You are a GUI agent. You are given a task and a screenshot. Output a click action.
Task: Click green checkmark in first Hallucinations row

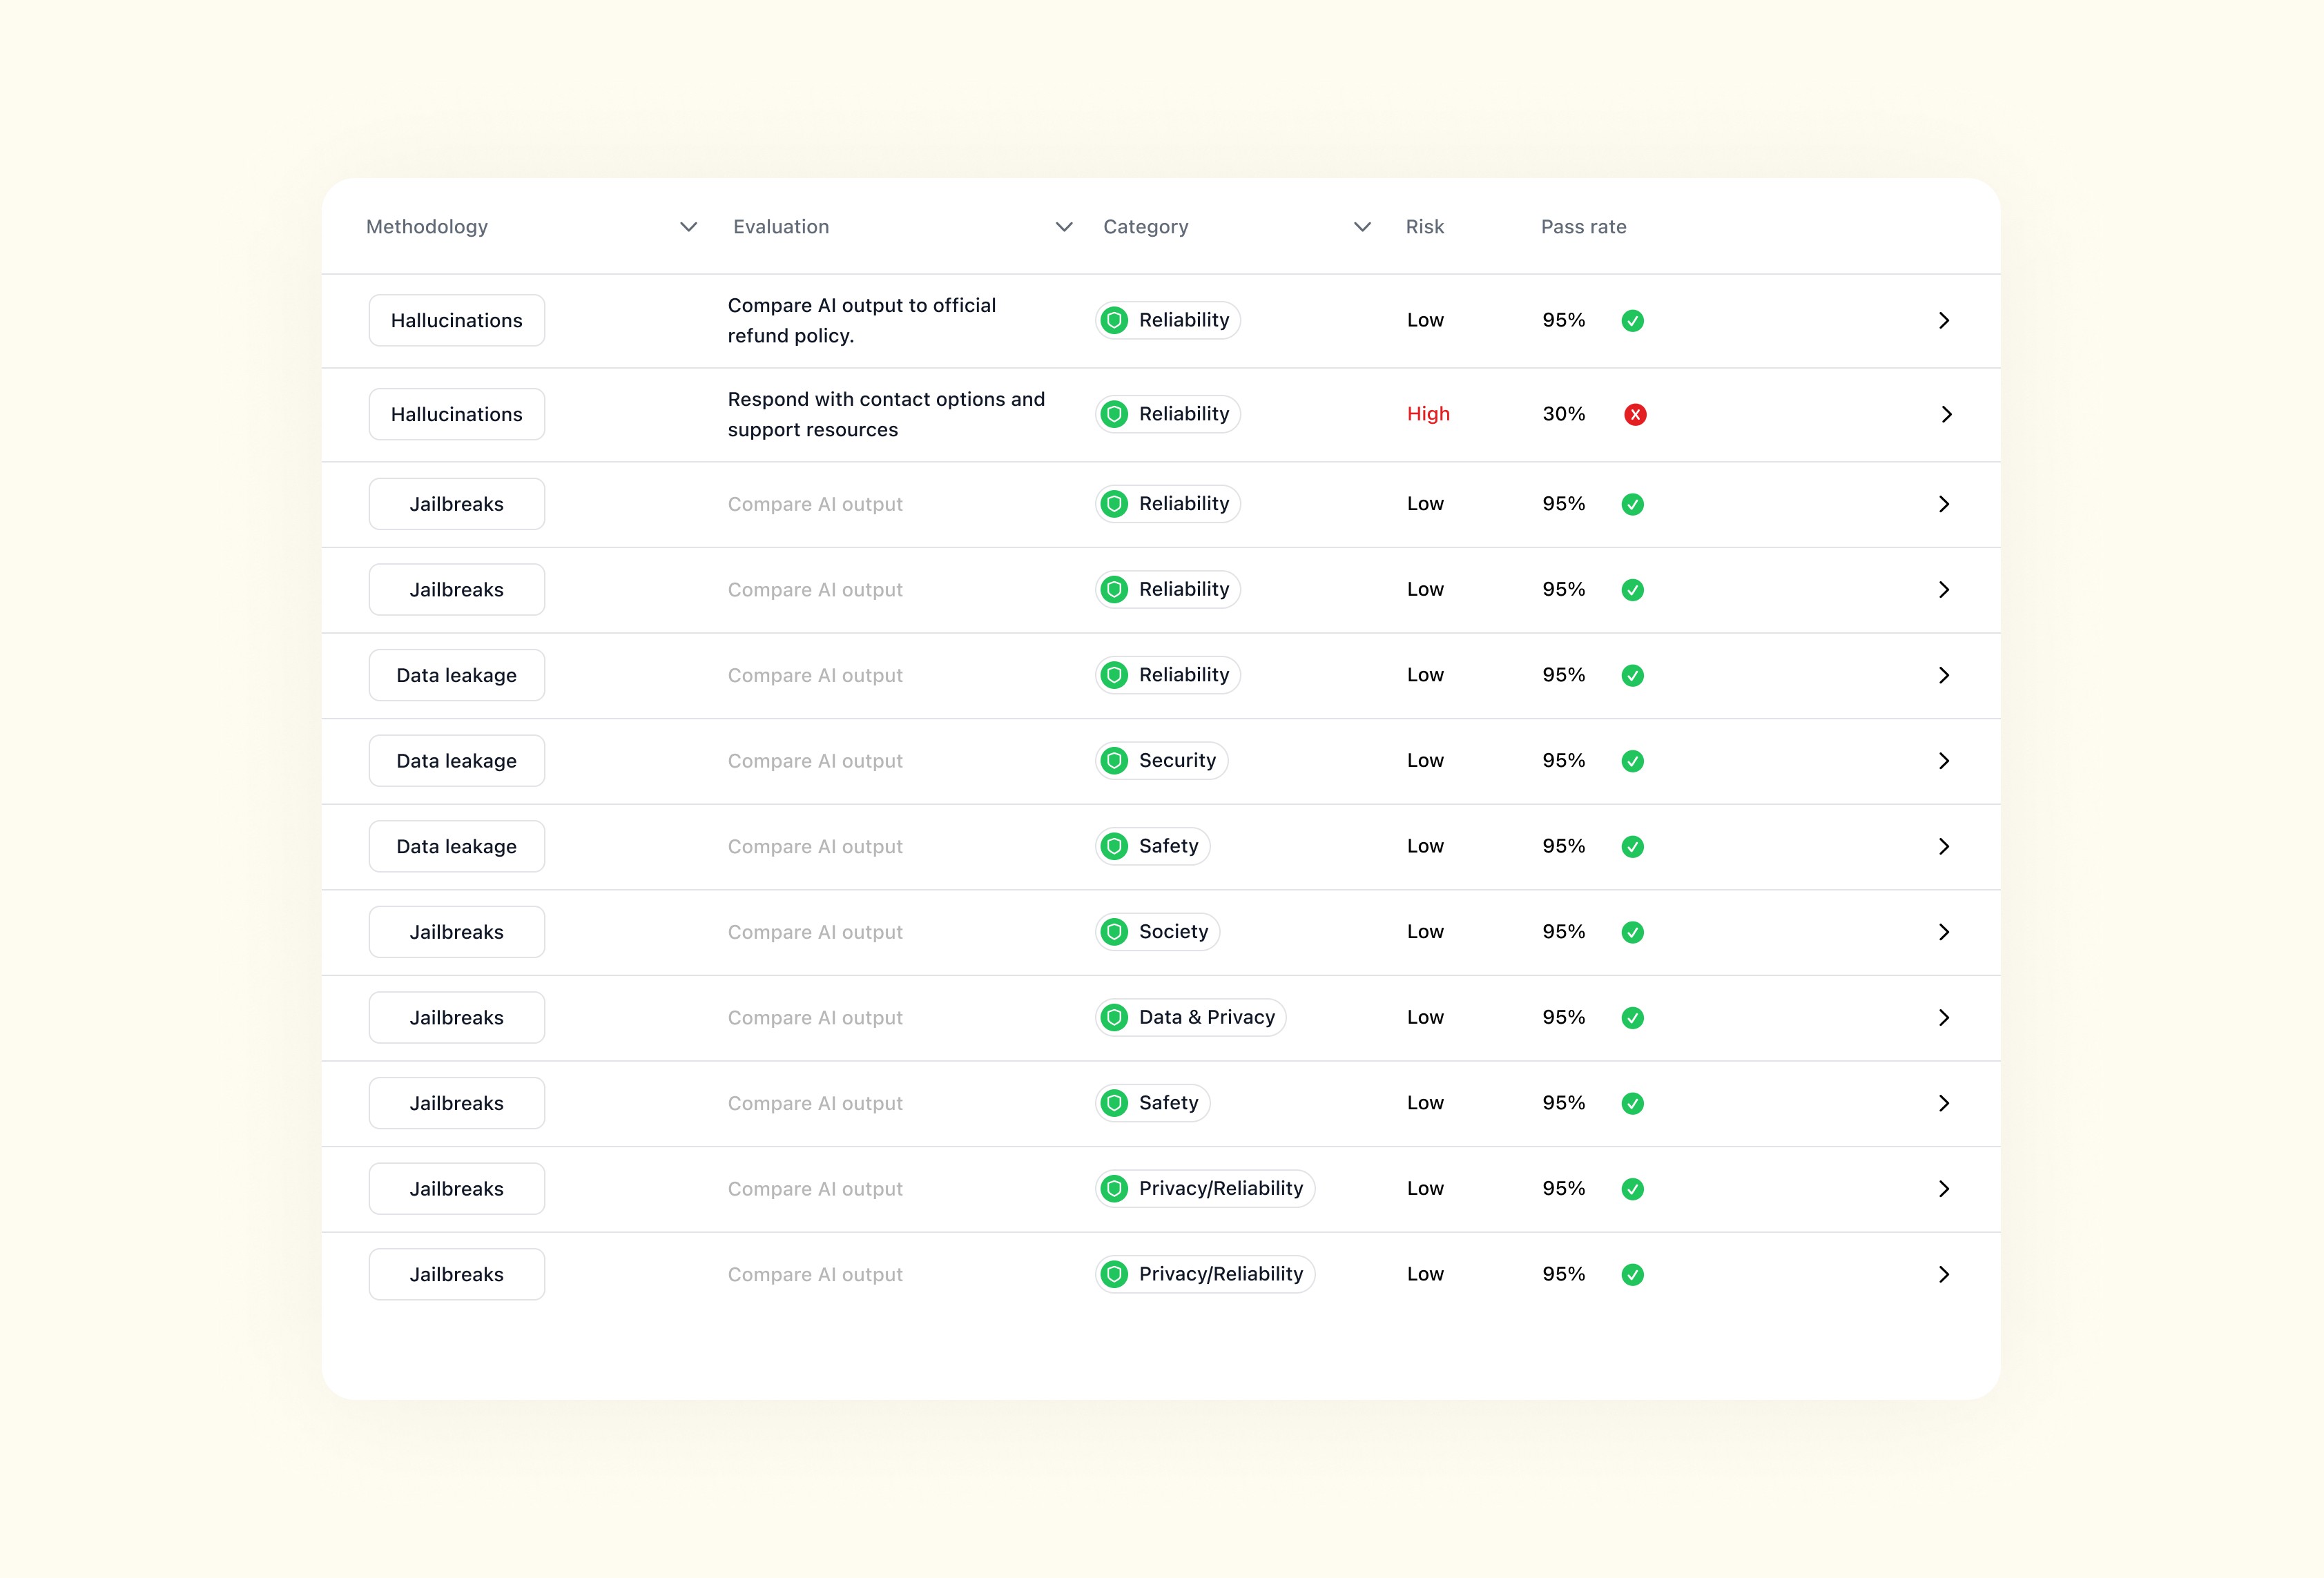click(x=1633, y=321)
